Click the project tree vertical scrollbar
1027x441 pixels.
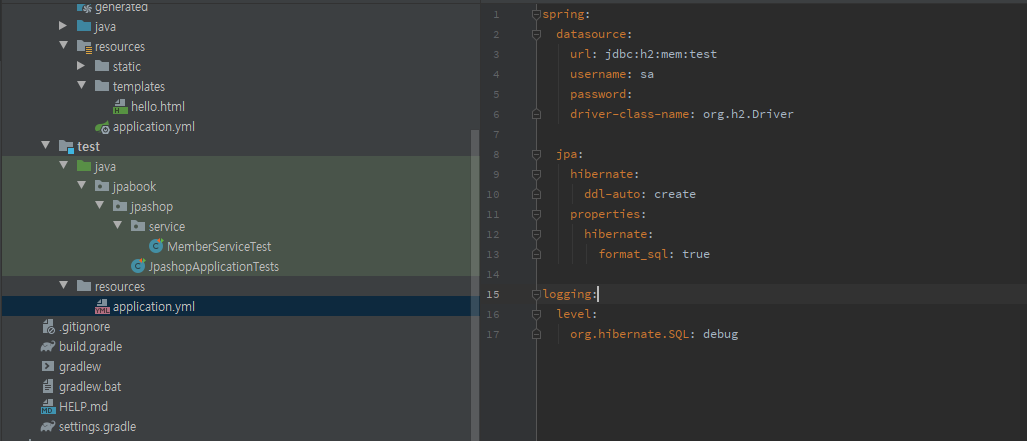[x=476, y=284]
